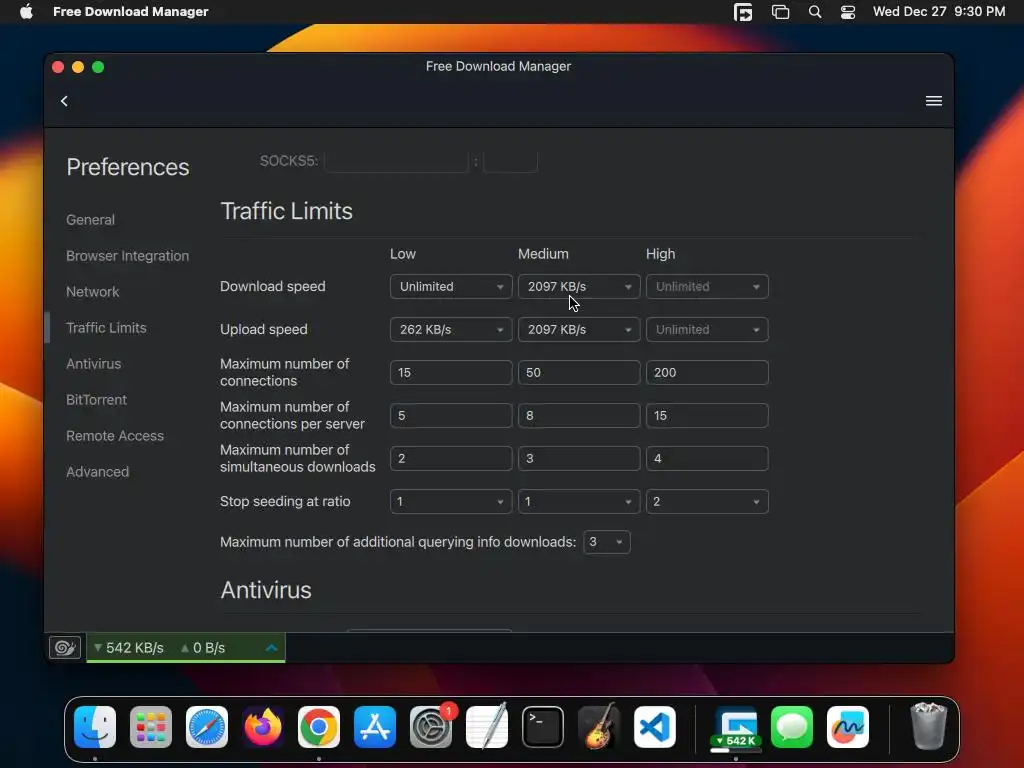Open Medium upload speed dropdown
Screen dimensions: 1024x768
[x=579, y=330]
